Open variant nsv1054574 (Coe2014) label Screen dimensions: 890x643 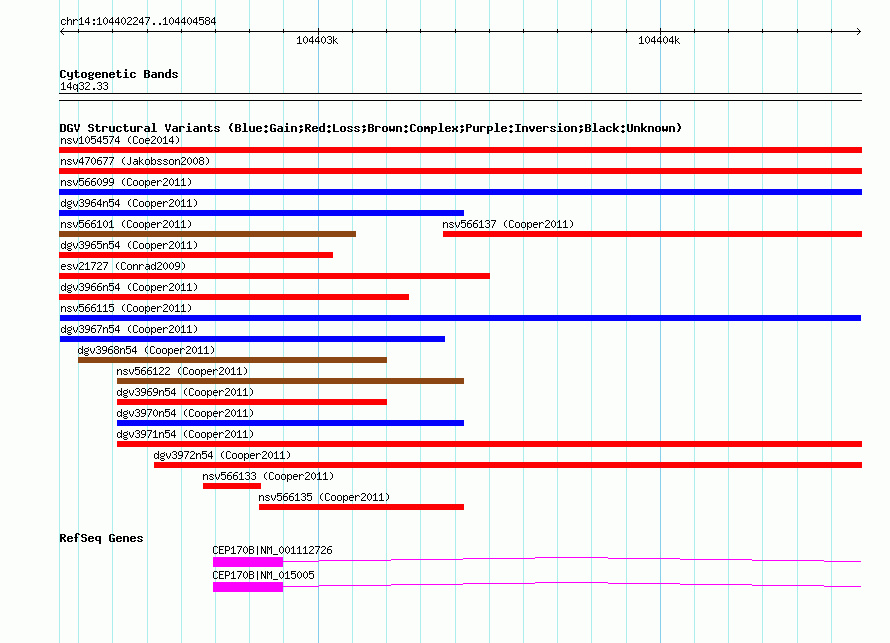120,140
